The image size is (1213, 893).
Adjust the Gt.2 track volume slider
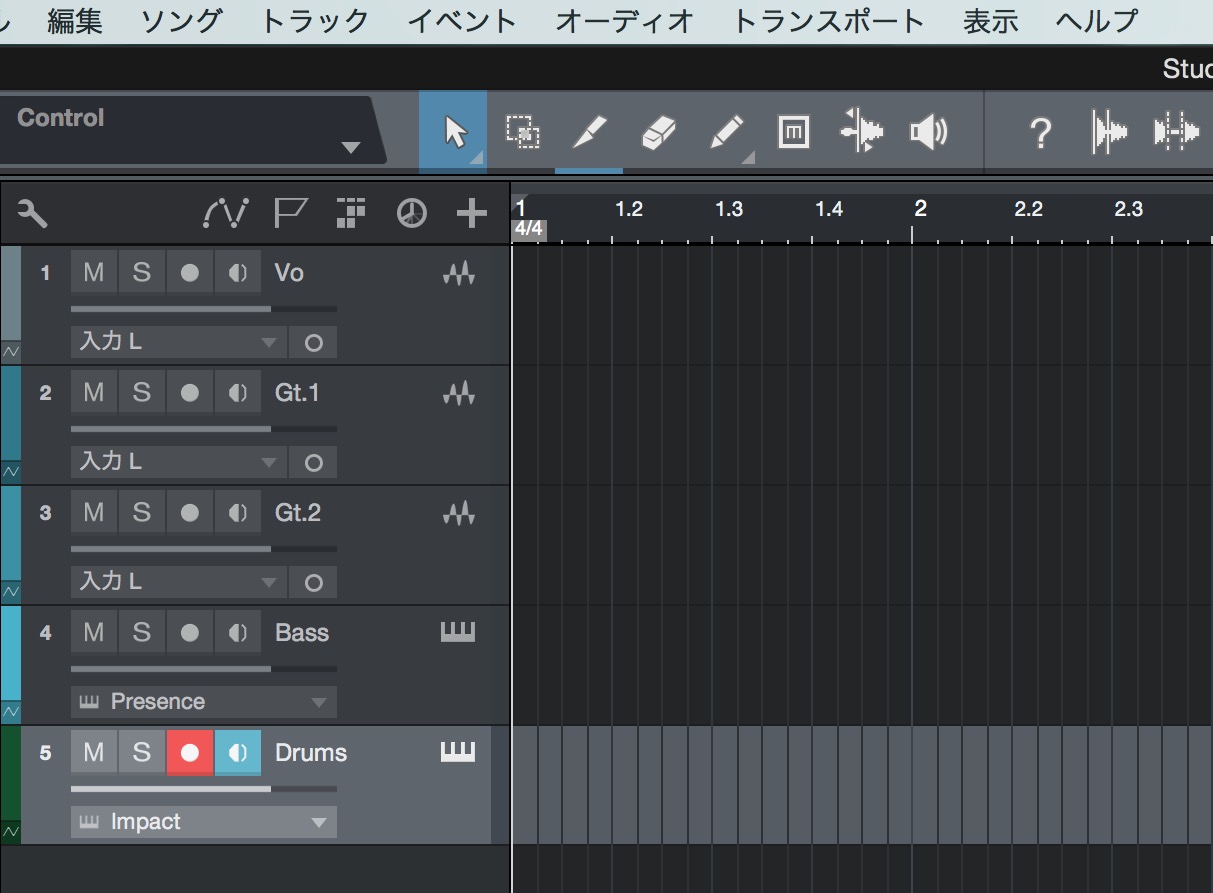coord(204,549)
